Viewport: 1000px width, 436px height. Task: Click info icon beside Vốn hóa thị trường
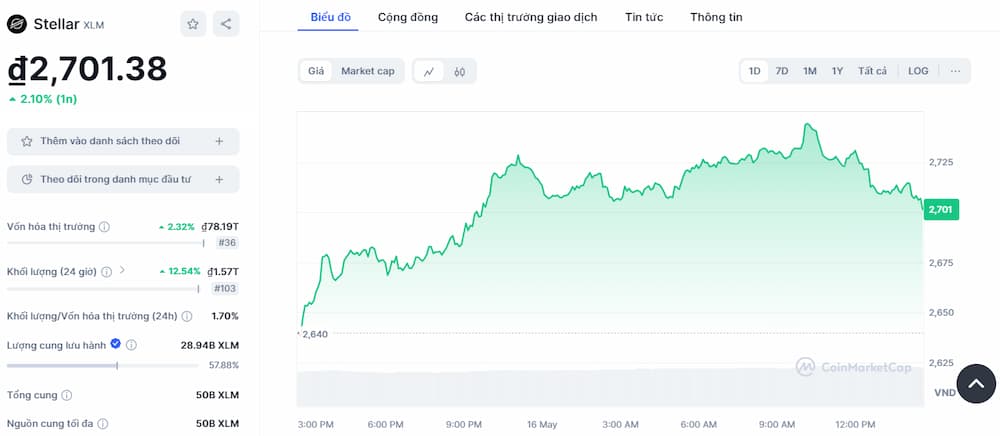pos(105,227)
